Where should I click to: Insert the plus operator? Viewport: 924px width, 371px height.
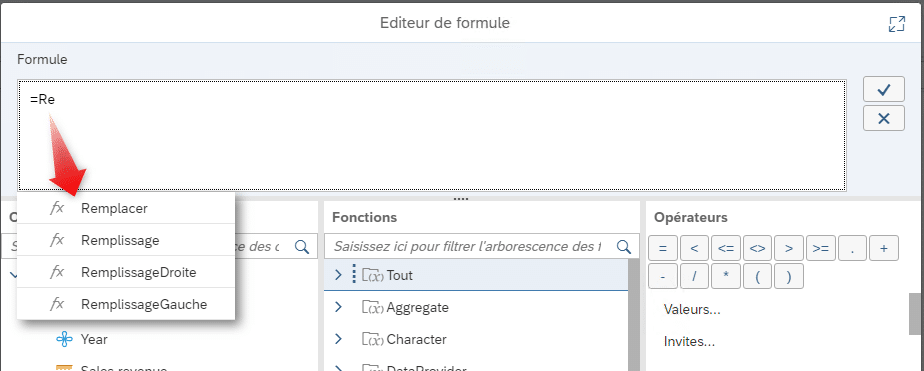tap(883, 249)
